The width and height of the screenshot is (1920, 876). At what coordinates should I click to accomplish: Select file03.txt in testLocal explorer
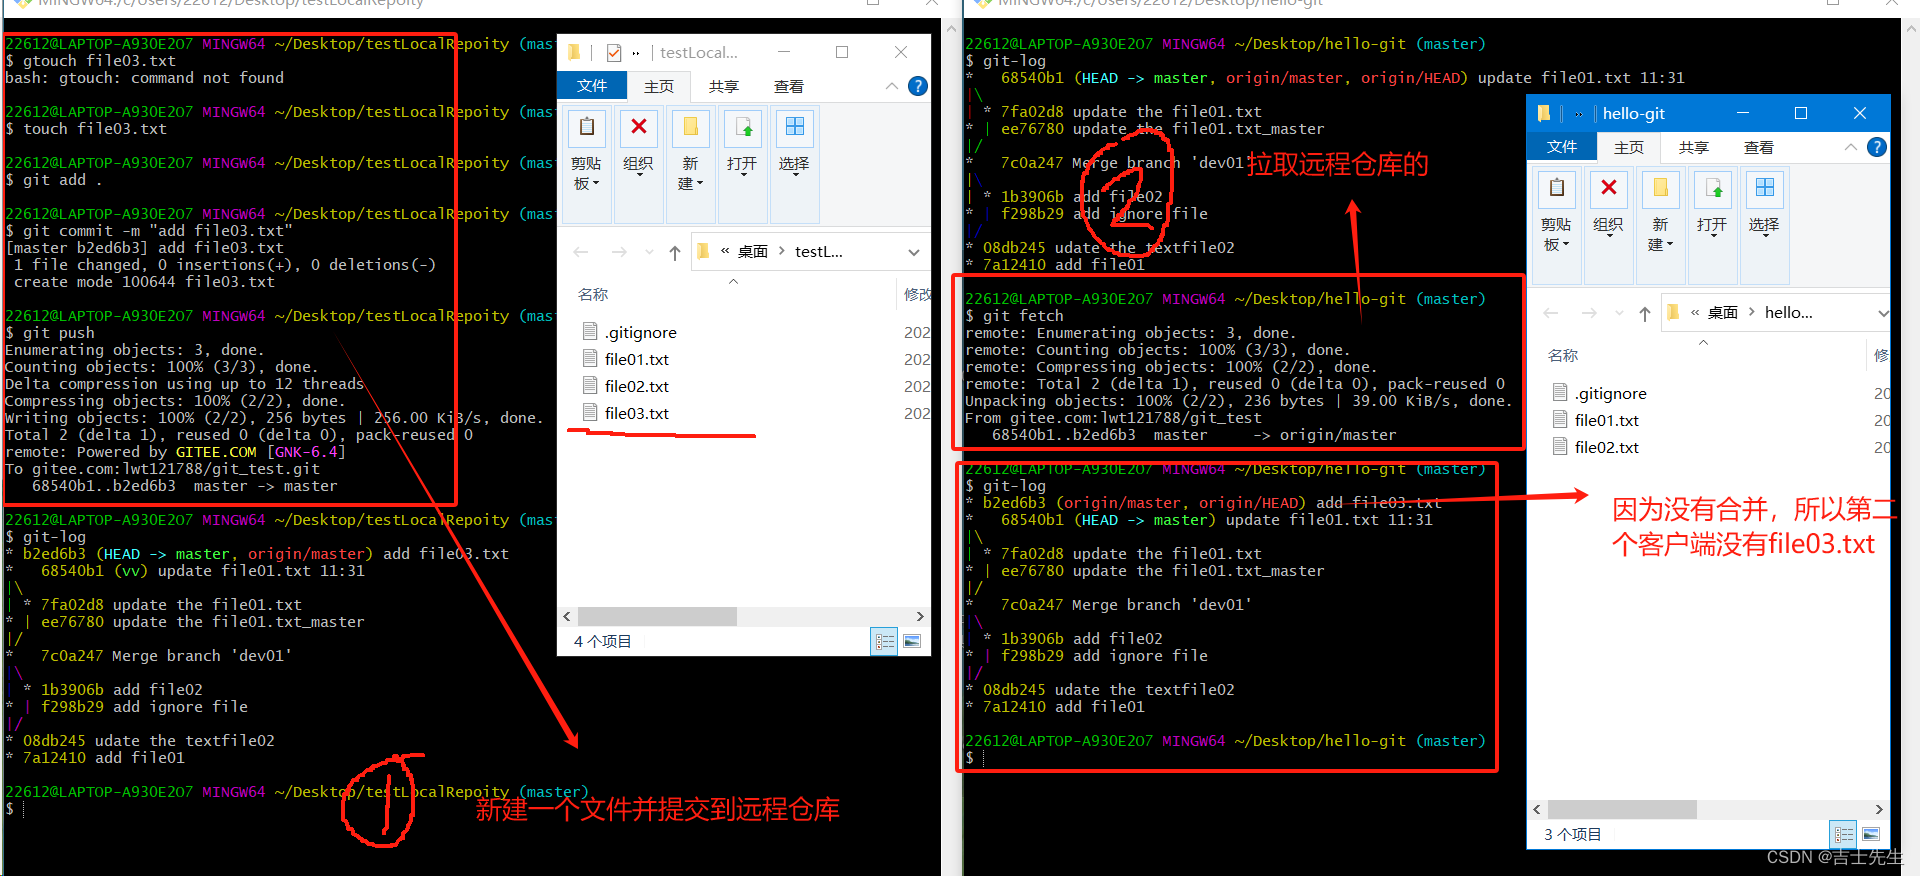(637, 413)
